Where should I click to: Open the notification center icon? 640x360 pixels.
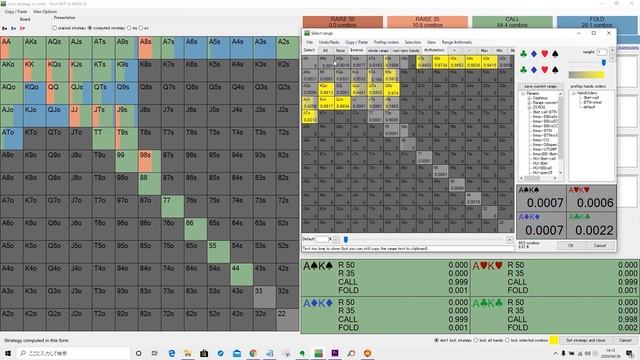pyautogui.click(x=630, y=353)
